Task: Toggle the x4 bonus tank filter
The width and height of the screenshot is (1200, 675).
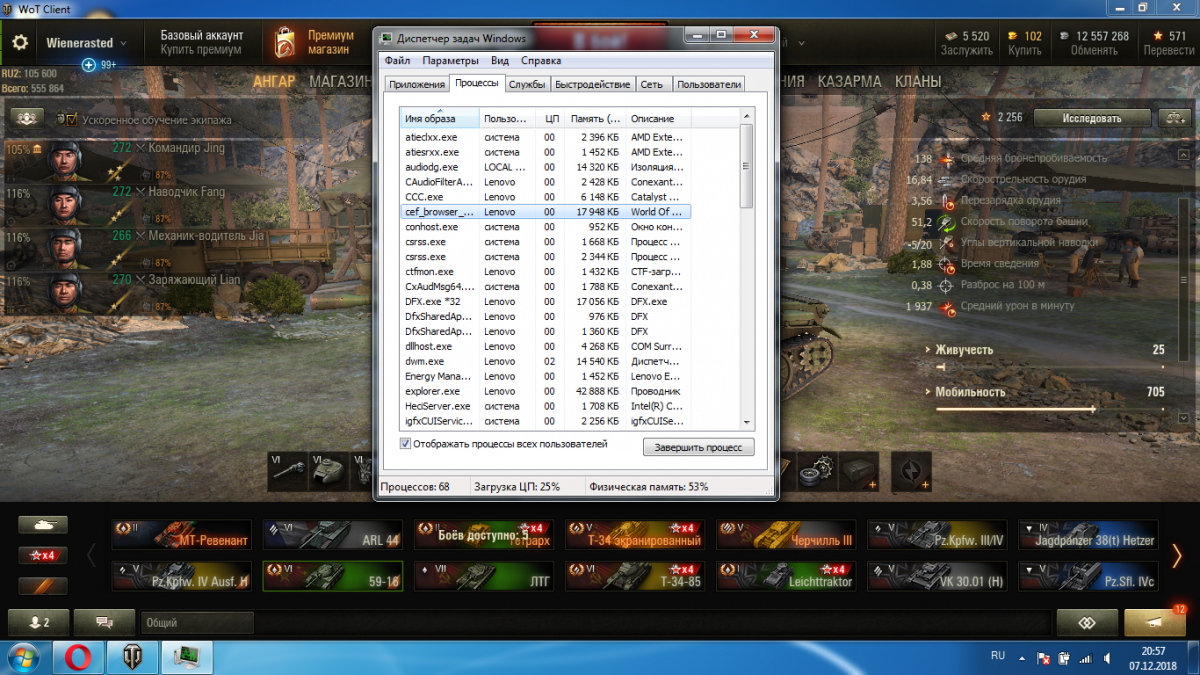Action: 43,555
